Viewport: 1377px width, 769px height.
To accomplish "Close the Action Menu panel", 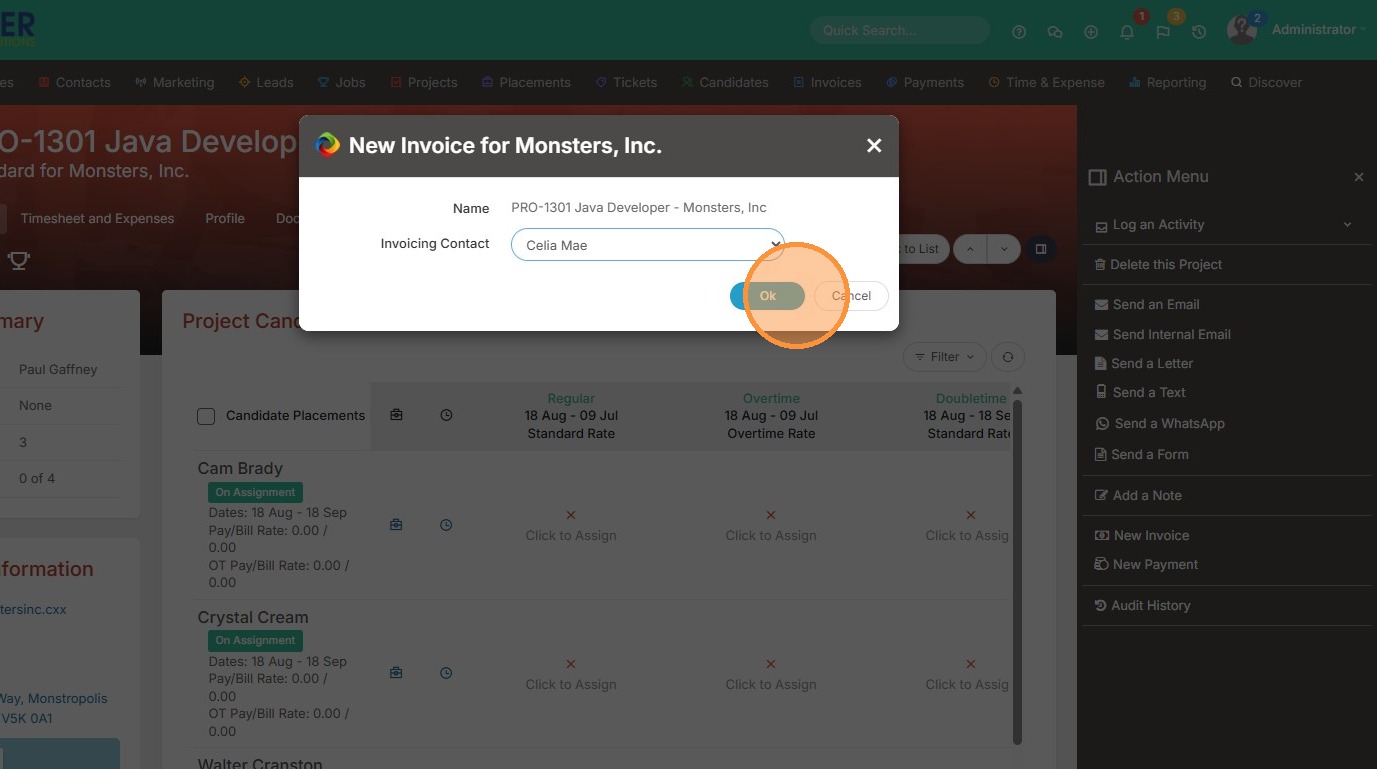I will click(1359, 177).
